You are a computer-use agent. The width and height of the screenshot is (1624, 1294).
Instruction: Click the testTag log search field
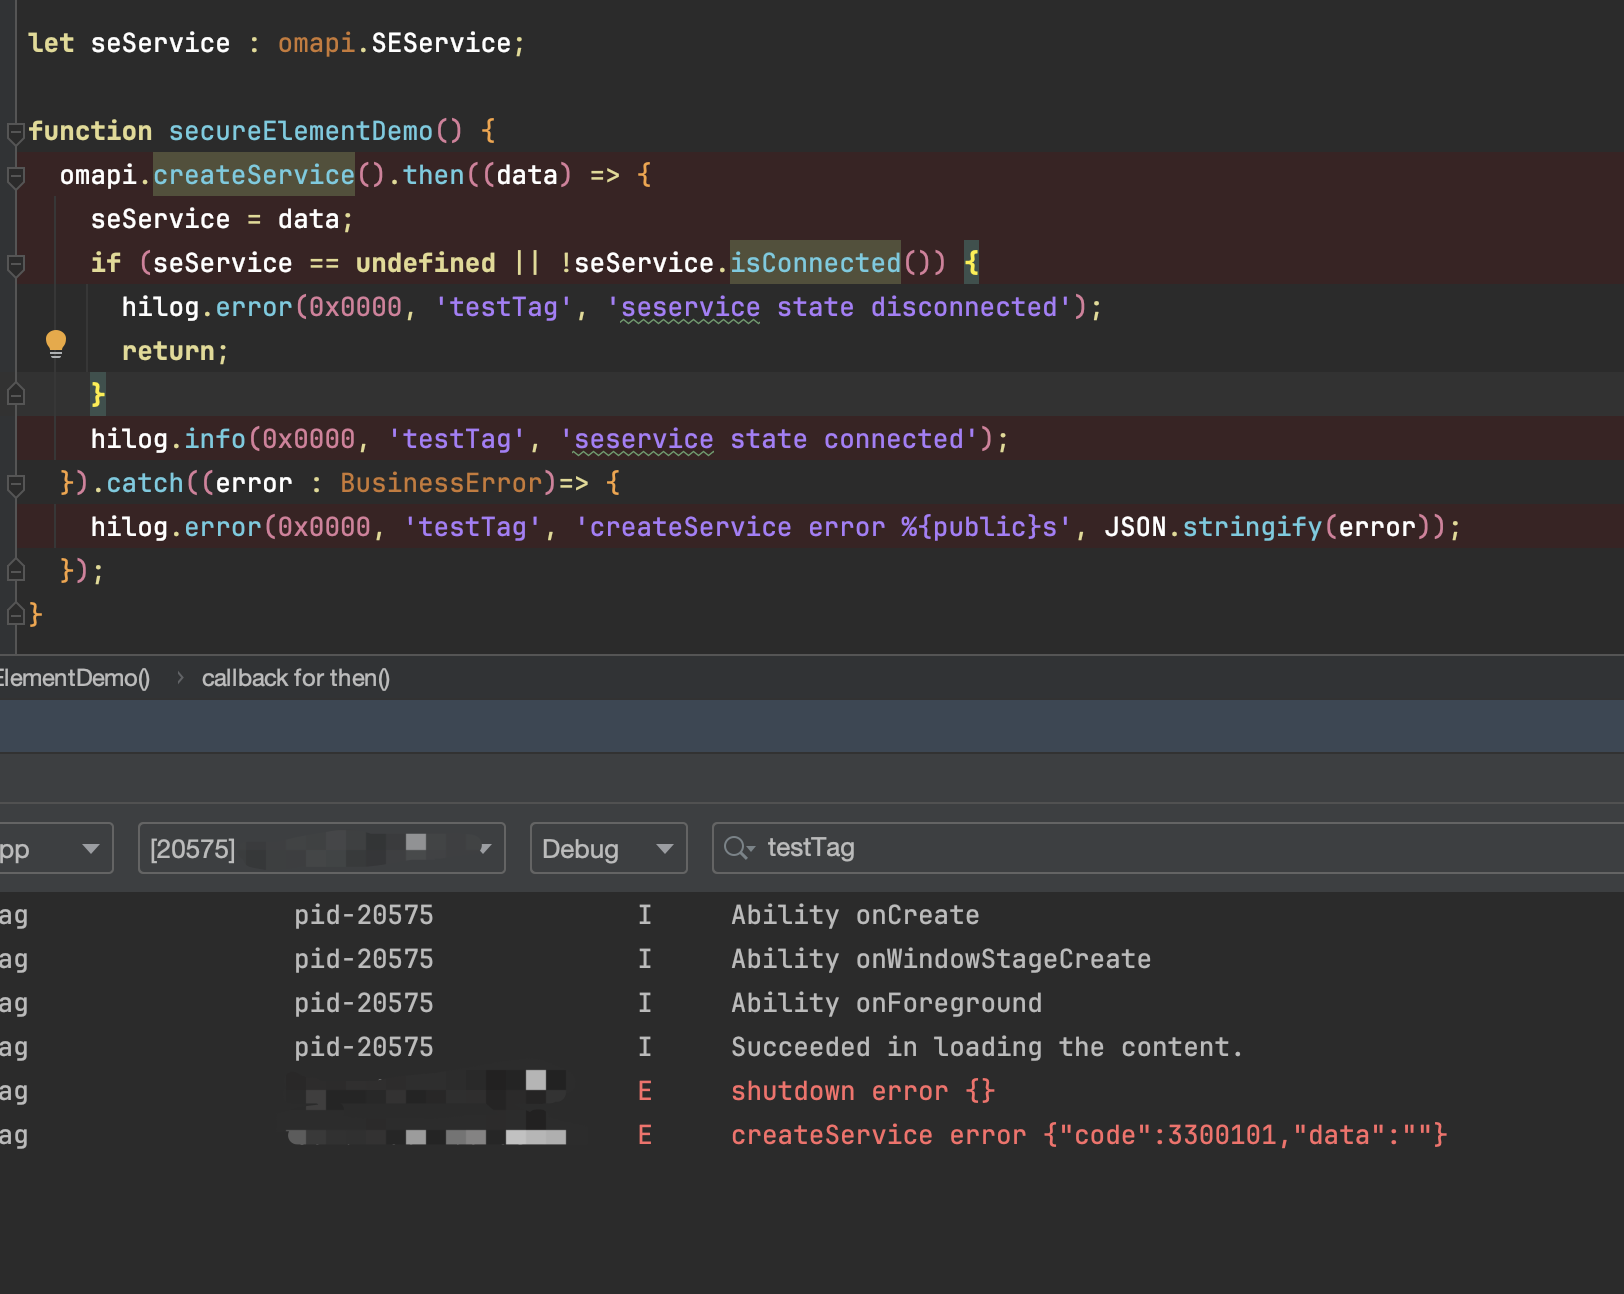(1168, 848)
